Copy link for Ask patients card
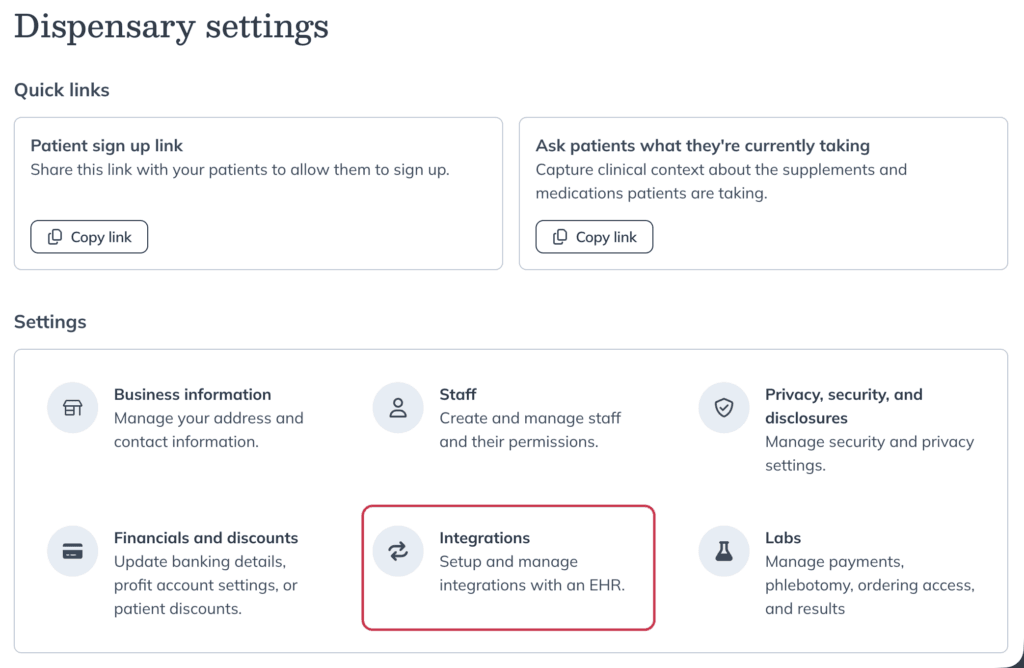1024x668 pixels. pyautogui.click(x=594, y=237)
